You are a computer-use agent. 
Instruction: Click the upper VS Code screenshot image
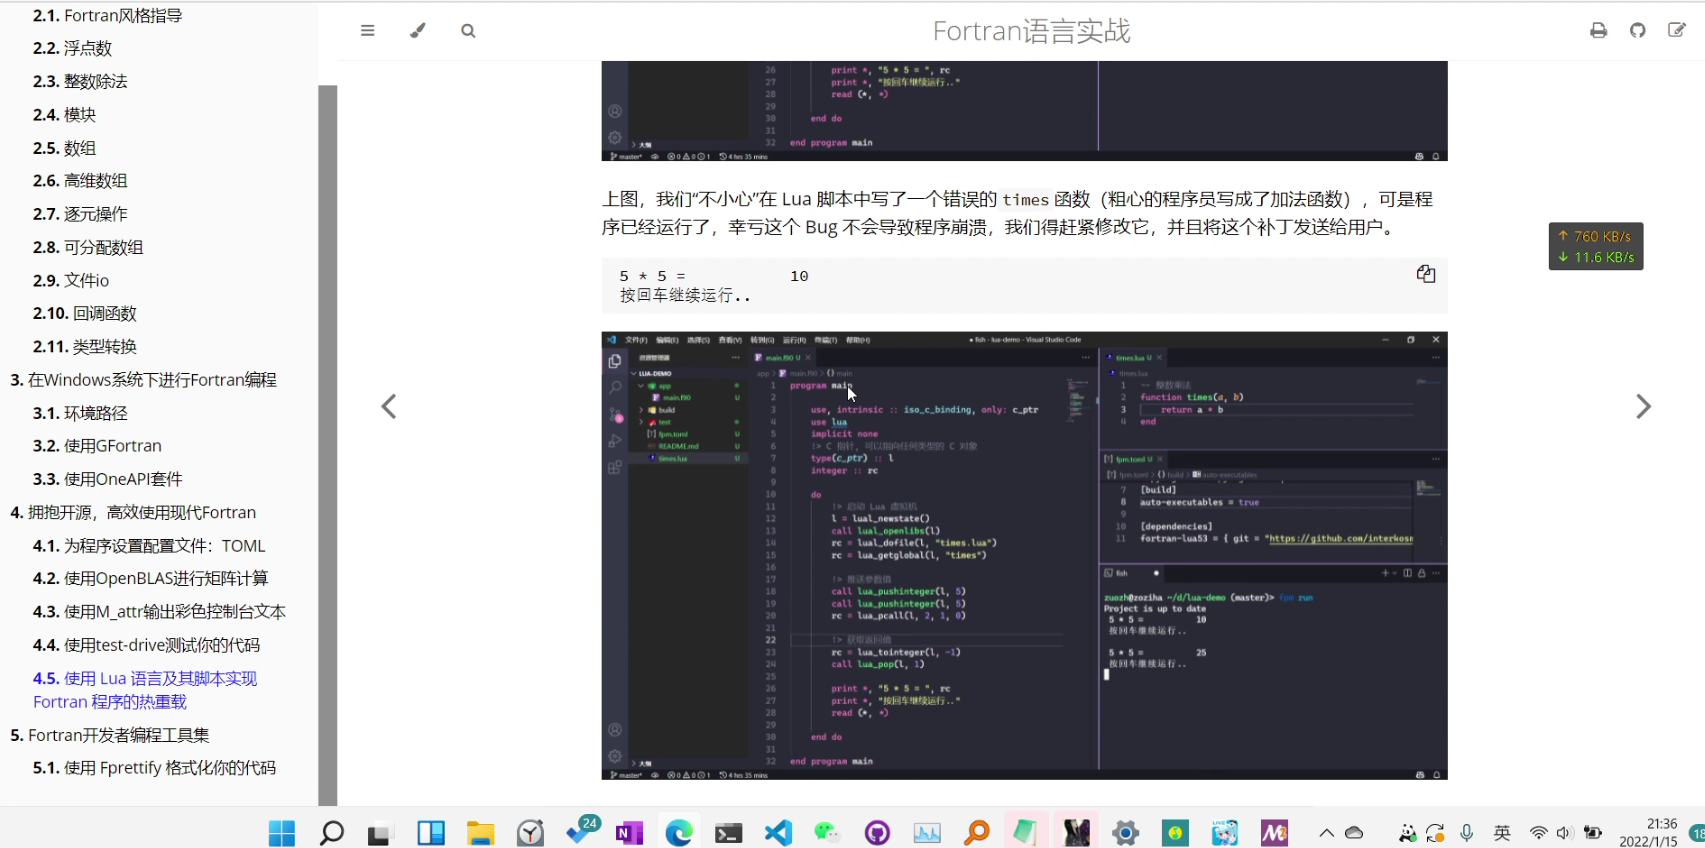pyautogui.click(x=1024, y=111)
